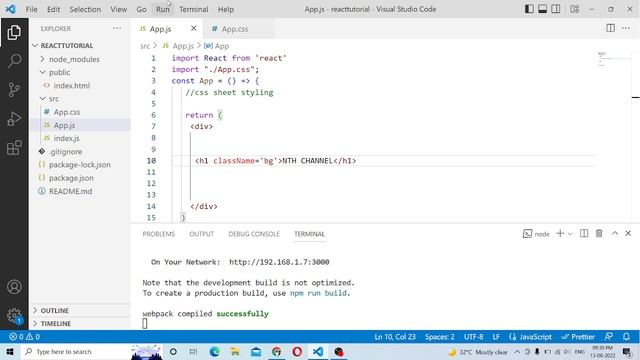Open the Run menu
This screenshot has width=640, height=360.
tap(162, 9)
